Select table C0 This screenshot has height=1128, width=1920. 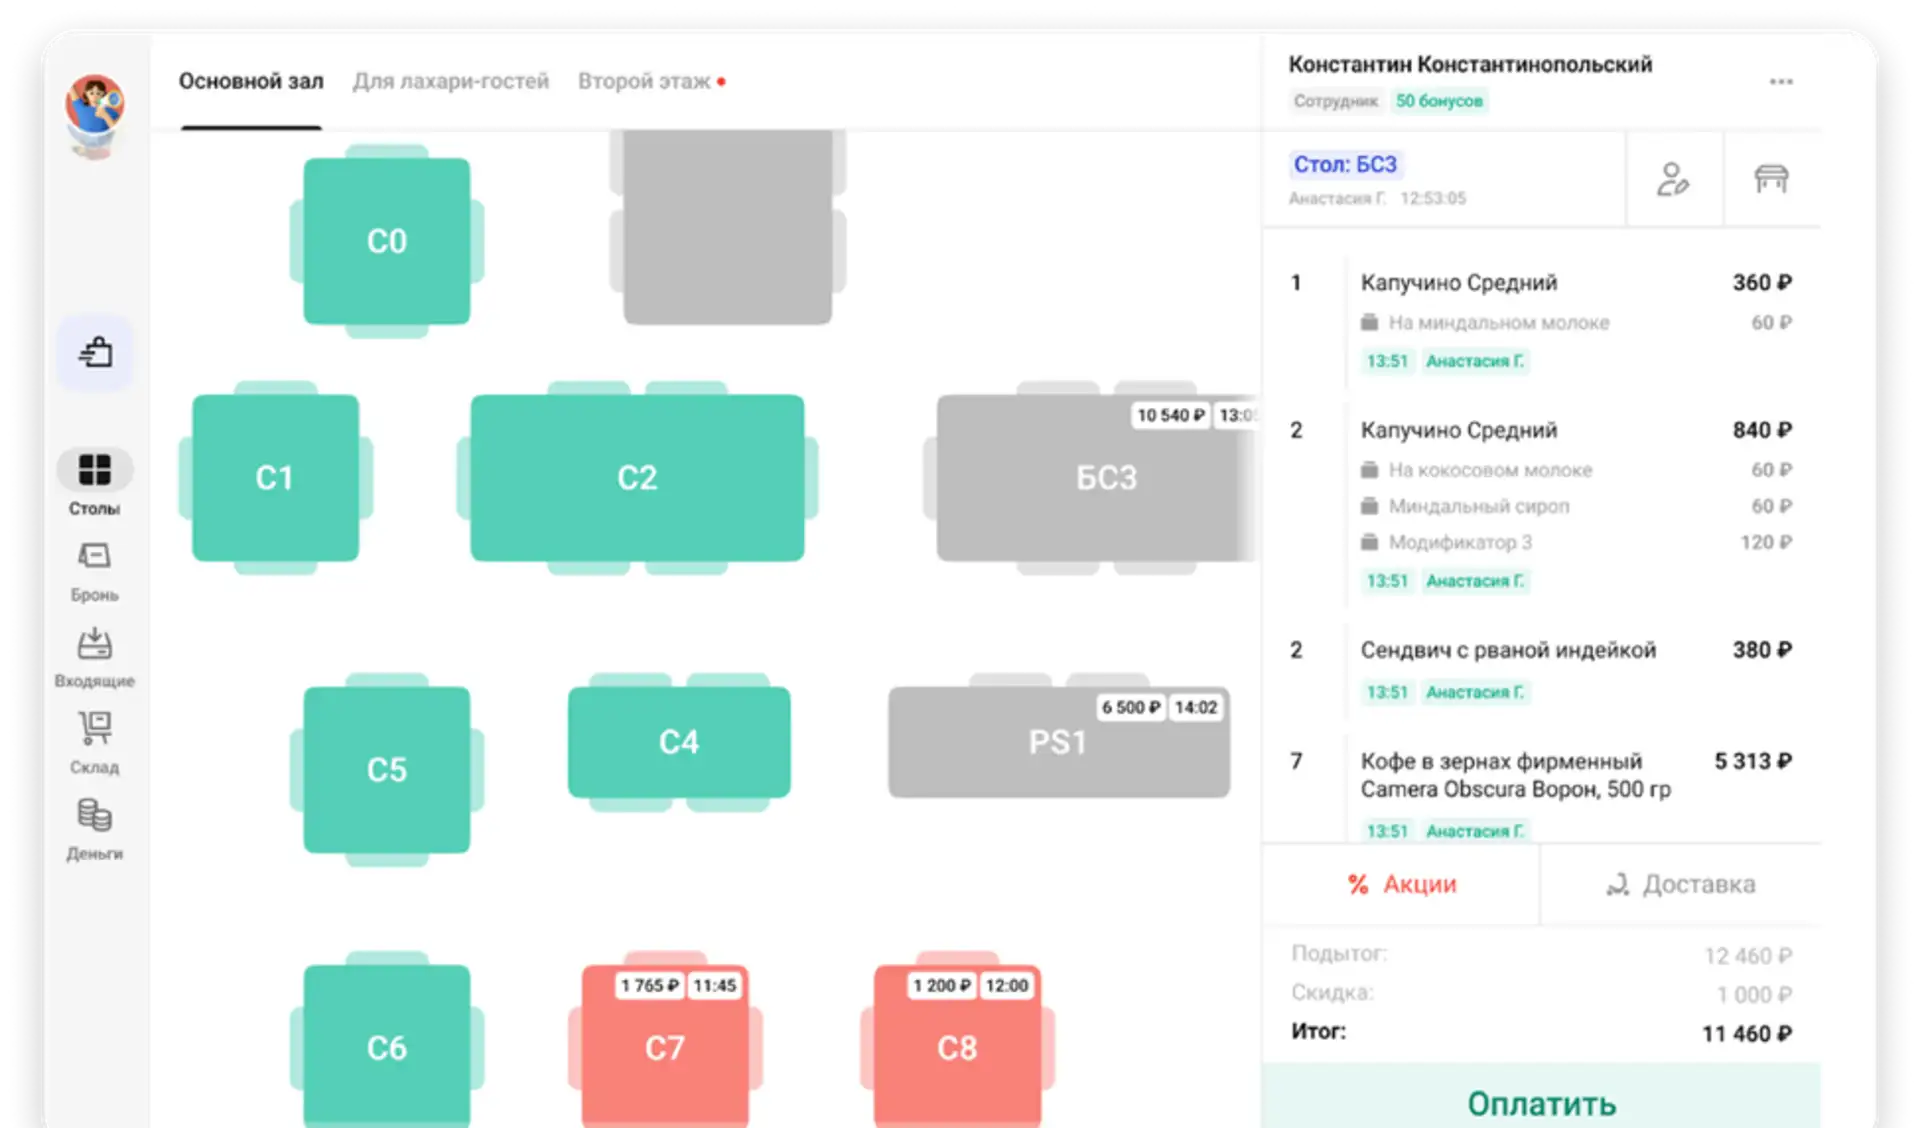click(386, 241)
